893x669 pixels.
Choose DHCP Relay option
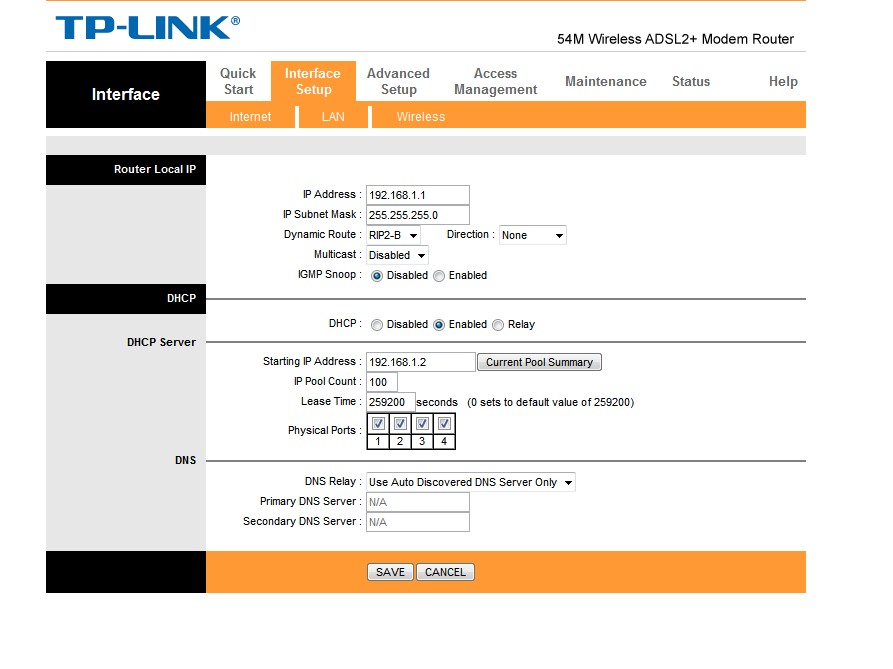pos(498,325)
